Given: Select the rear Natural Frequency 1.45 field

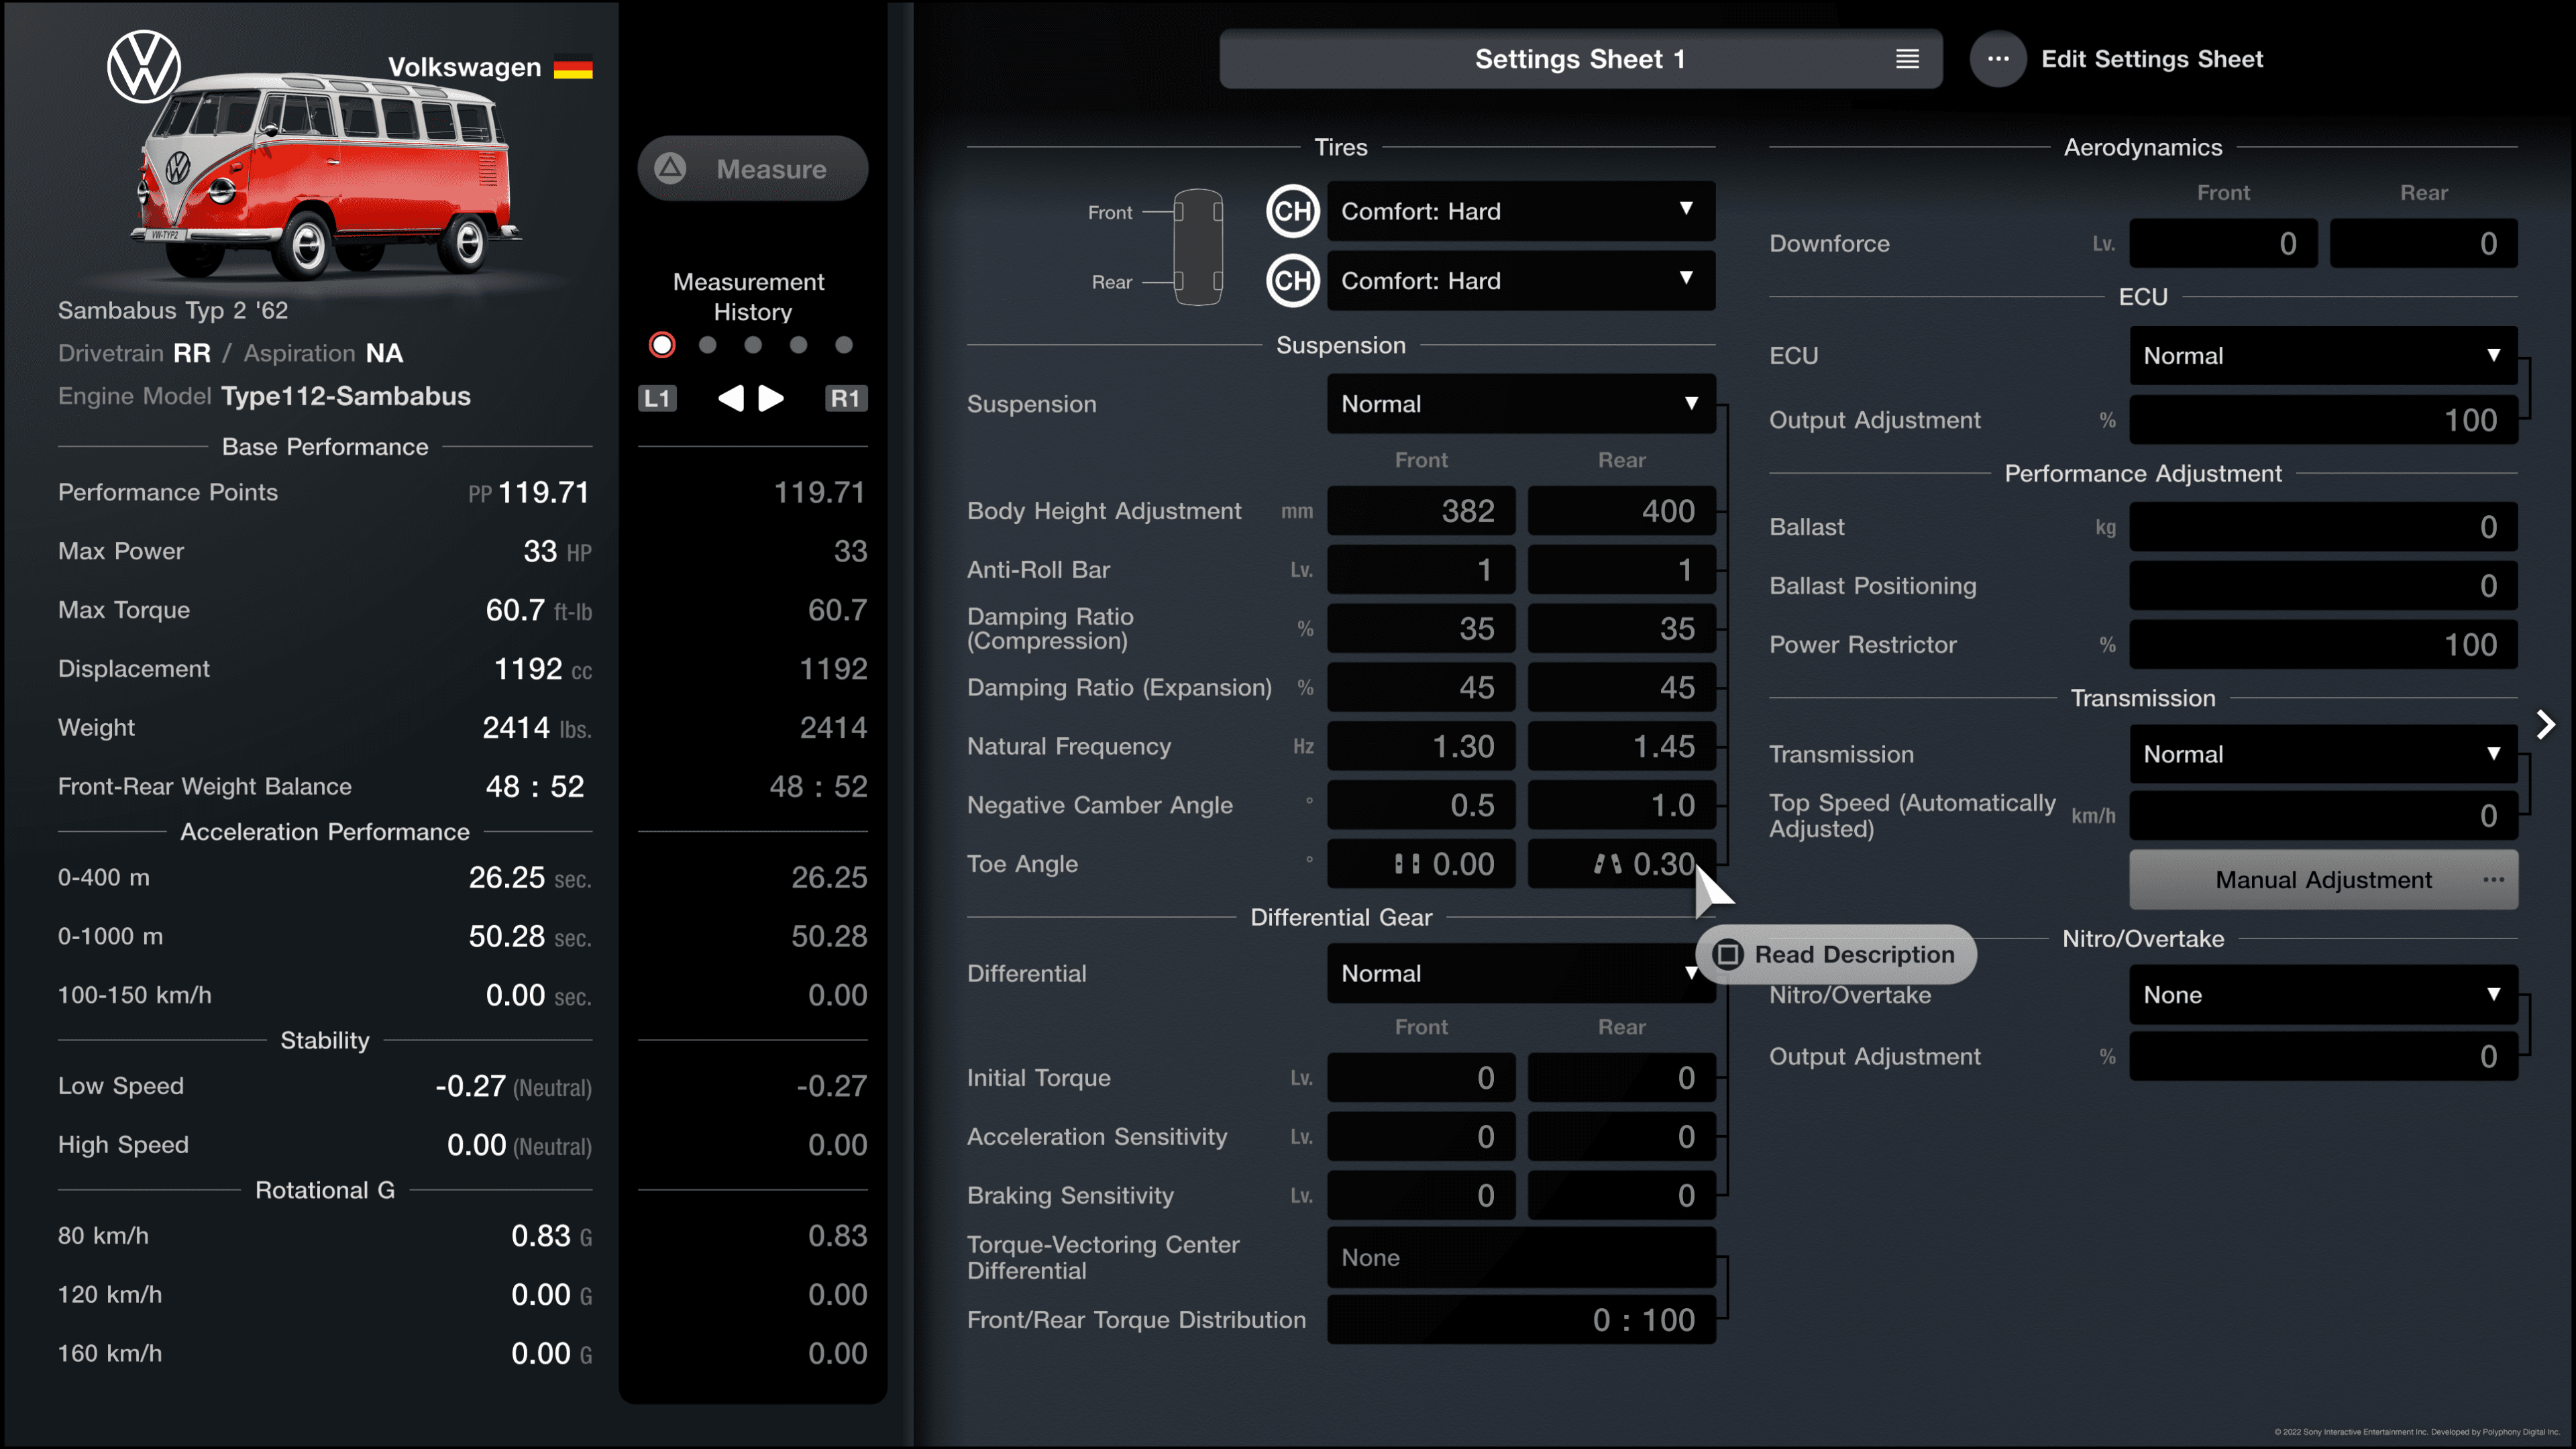Looking at the screenshot, I should click(1621, 746).
